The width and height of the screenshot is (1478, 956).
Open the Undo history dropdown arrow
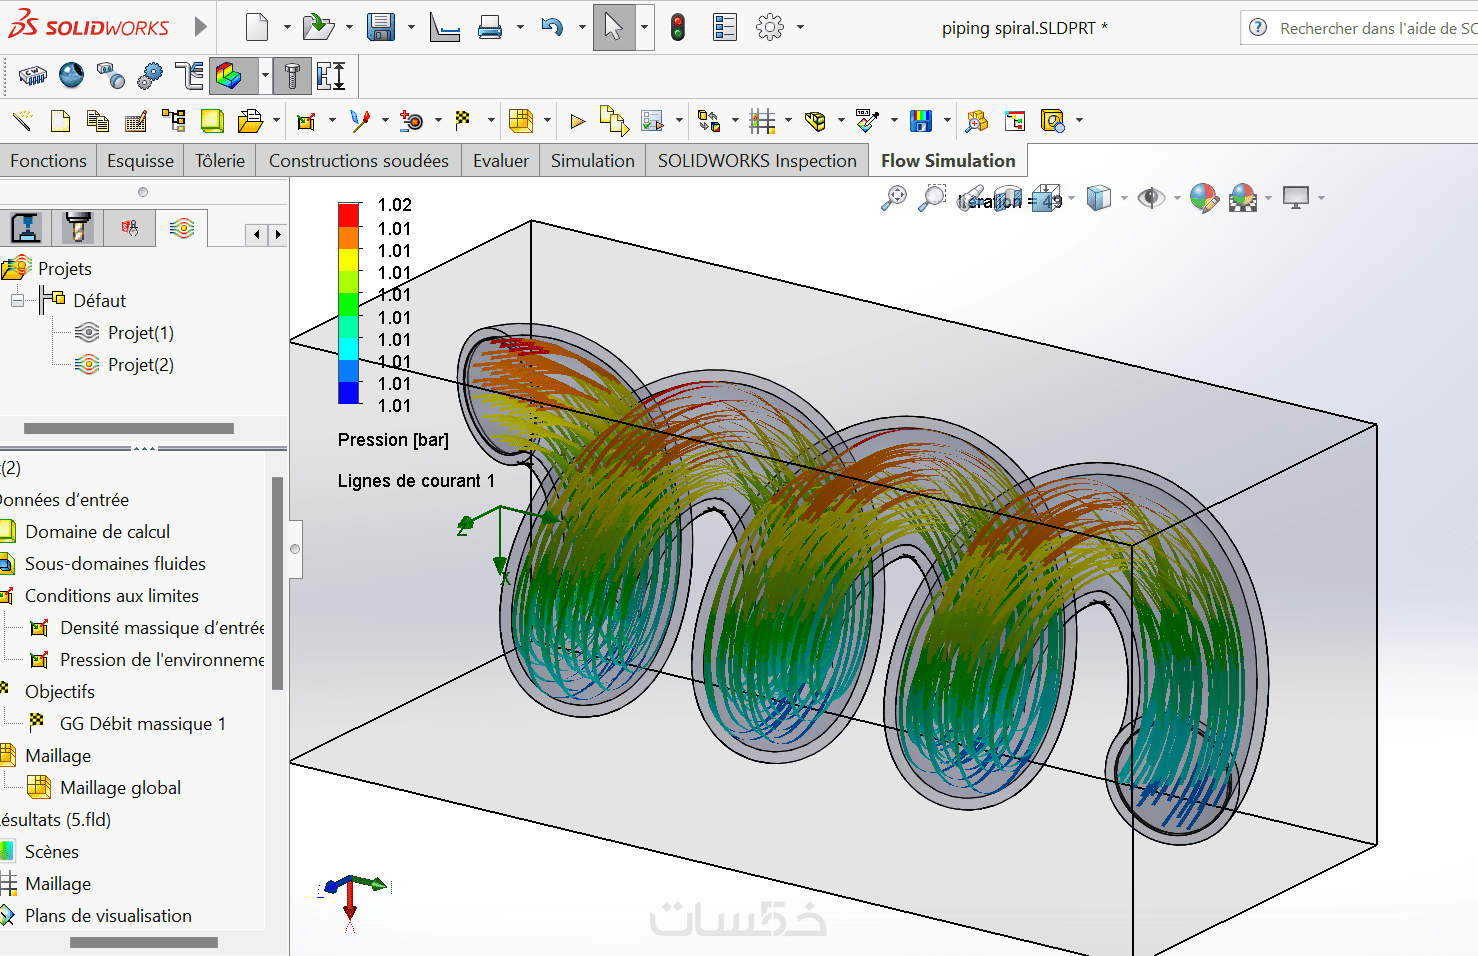click(582, 27)
